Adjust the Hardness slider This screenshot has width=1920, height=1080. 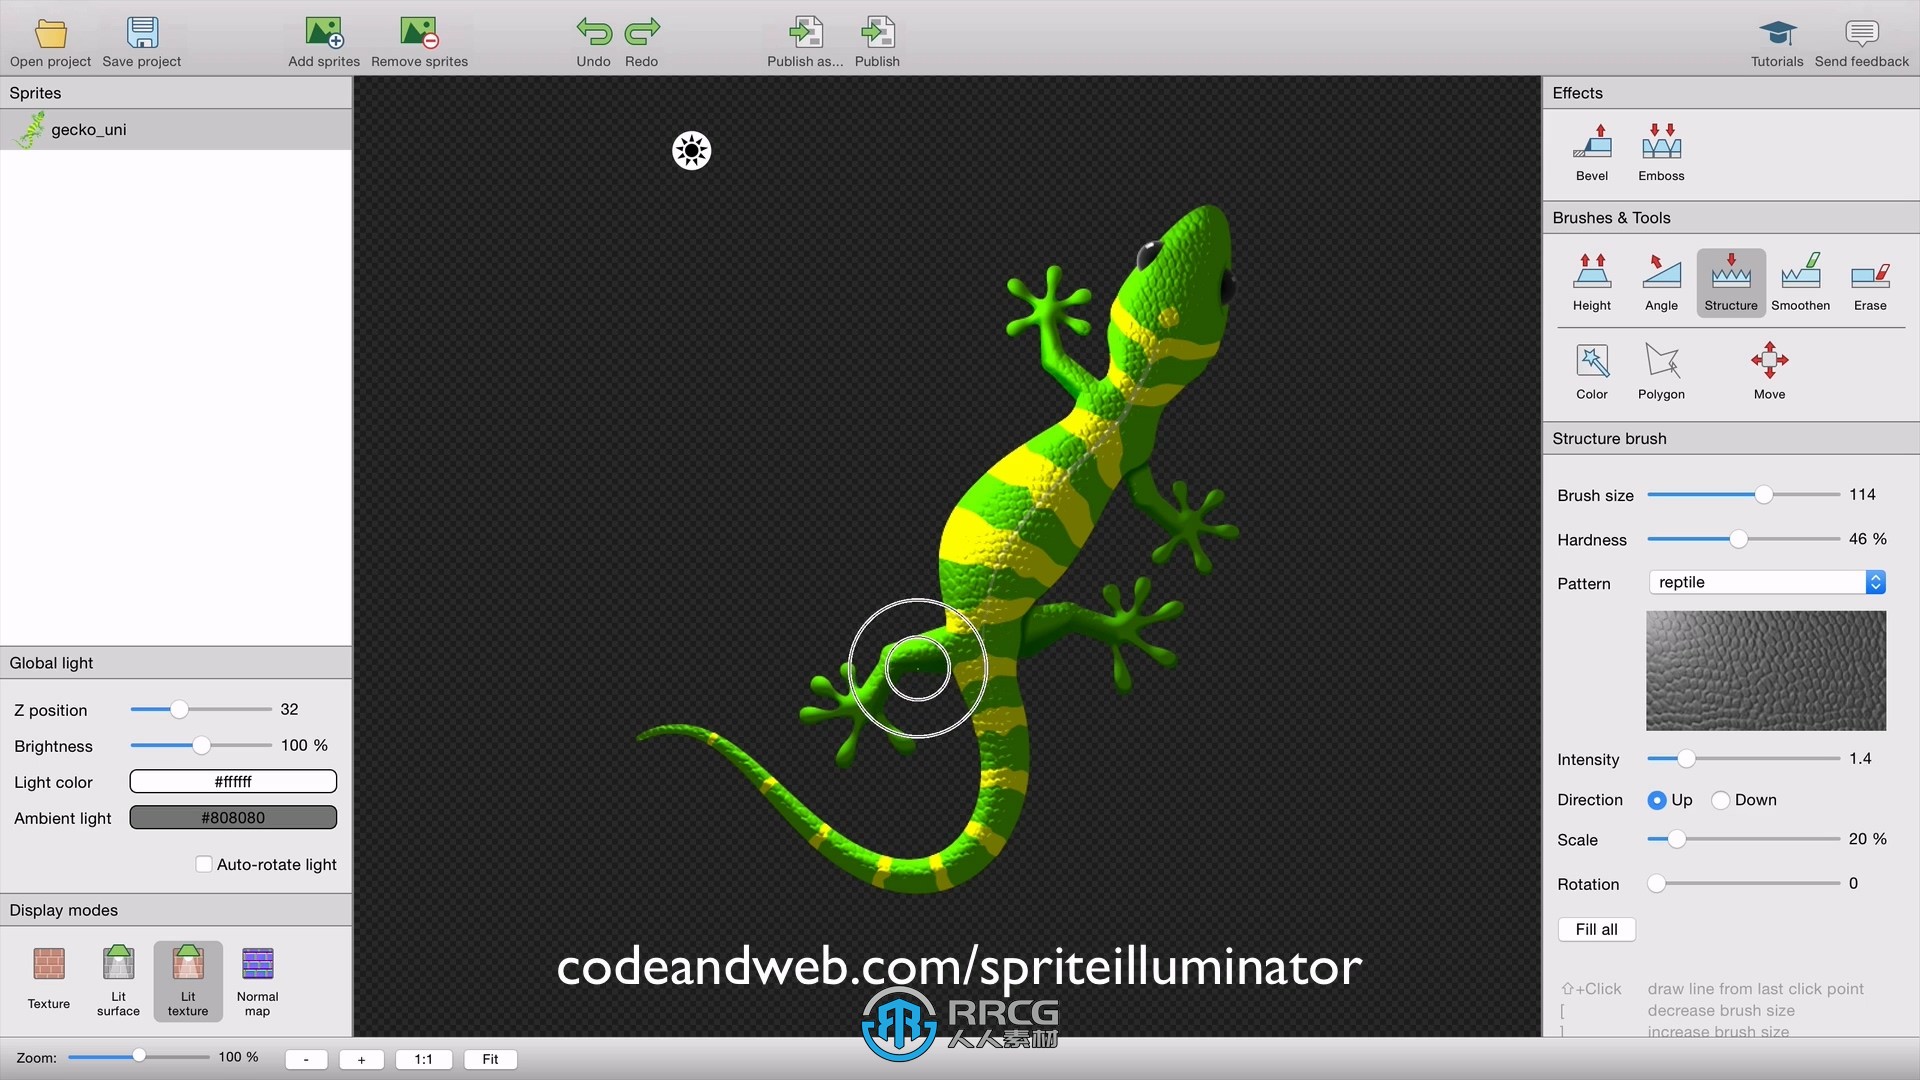click(1739, 539)
